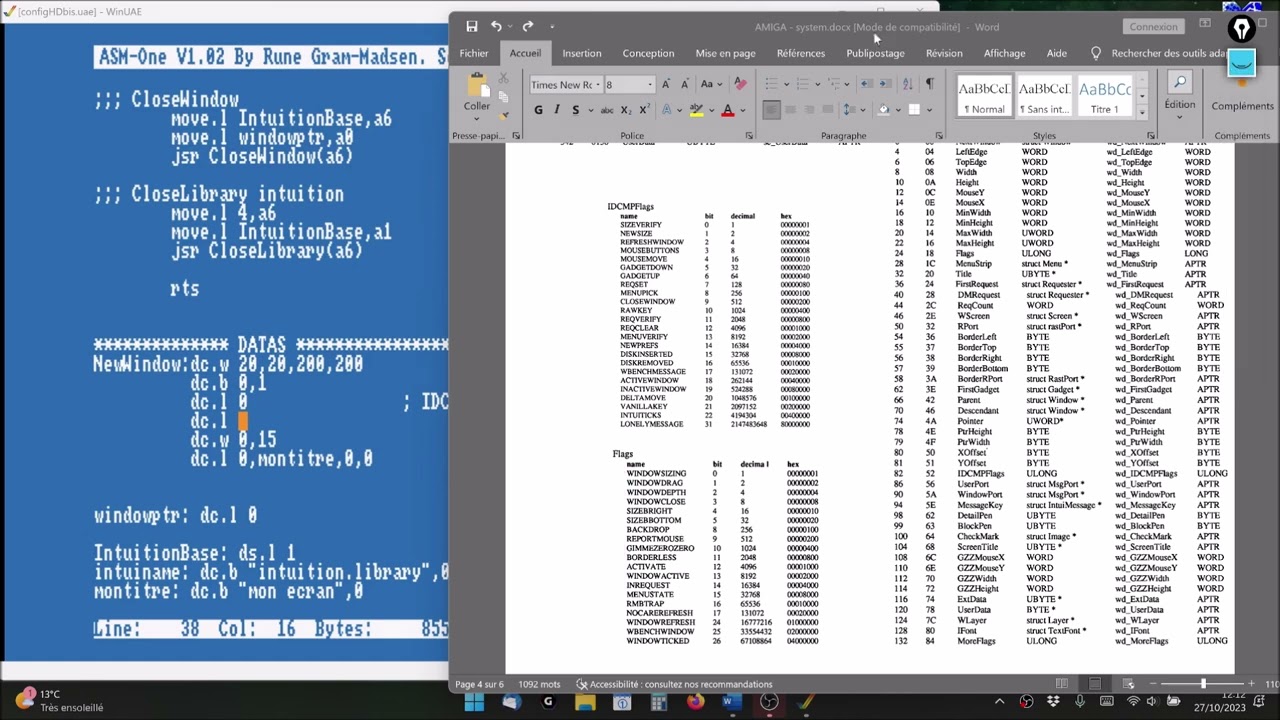The height and width of the screenshot is (720, 1280).
Task: Open the Paragraphe dialog launcher
Action: [x=939, y=136]
